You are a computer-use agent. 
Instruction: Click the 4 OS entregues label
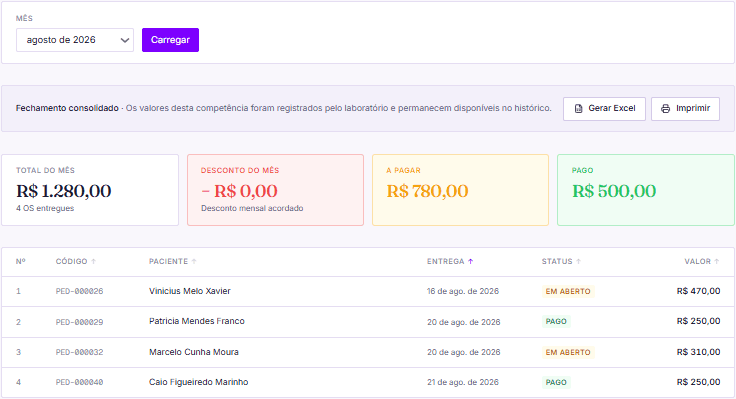point(45,208)
